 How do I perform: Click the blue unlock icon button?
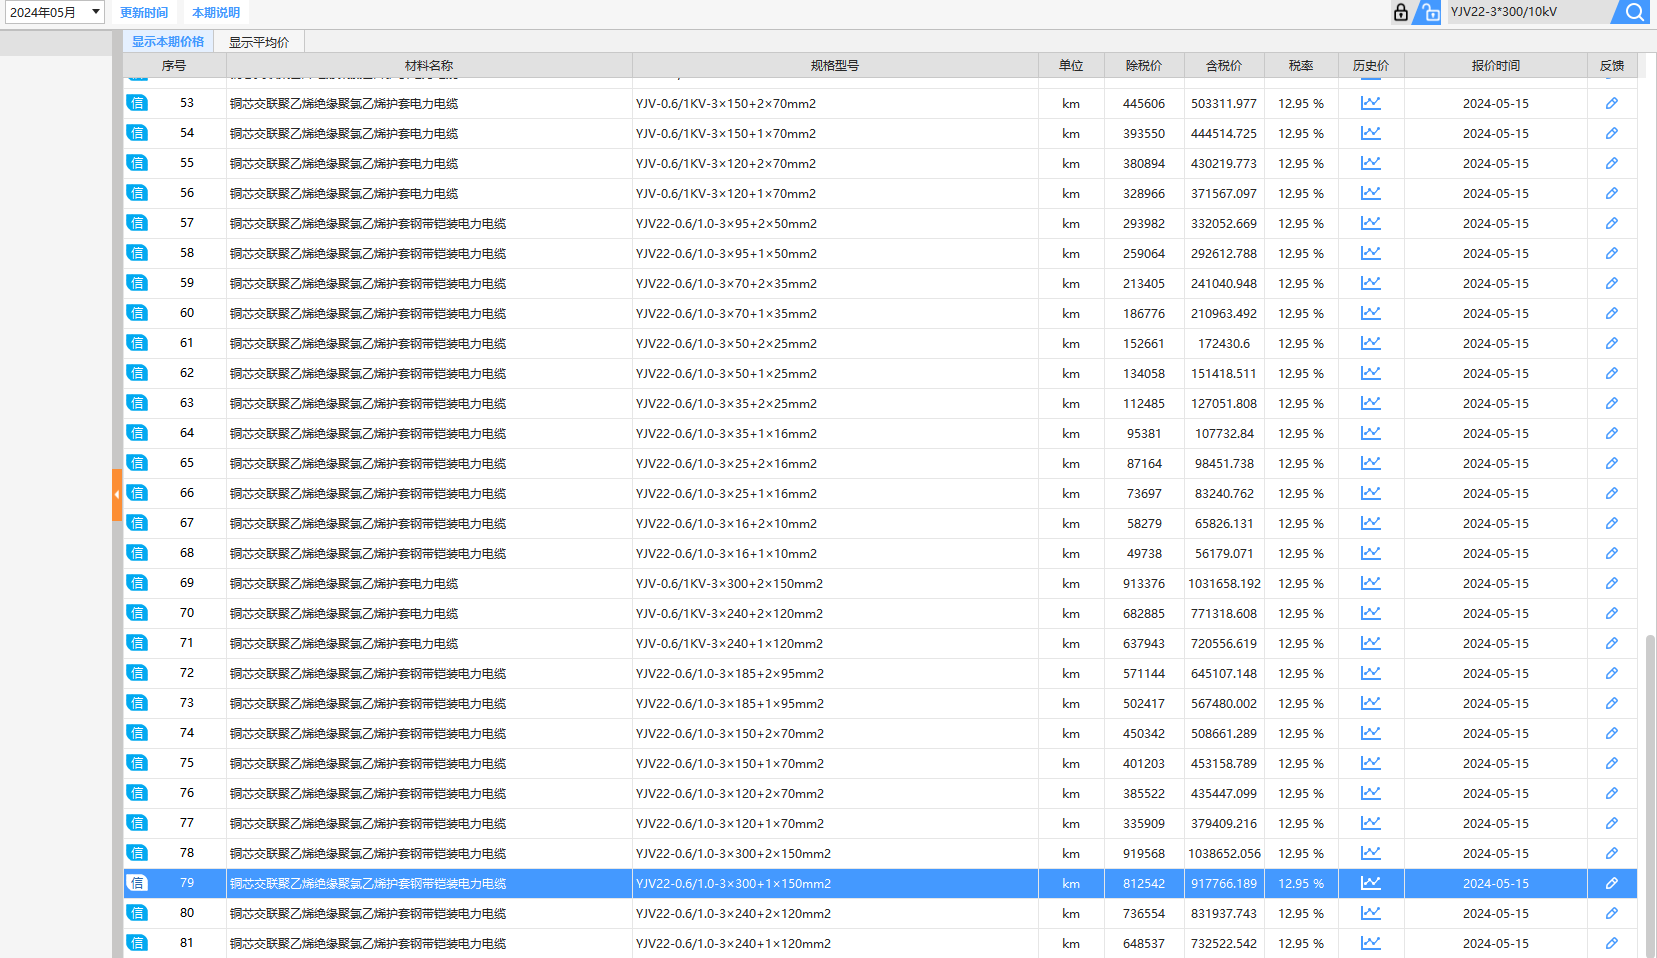[1428, 12]
